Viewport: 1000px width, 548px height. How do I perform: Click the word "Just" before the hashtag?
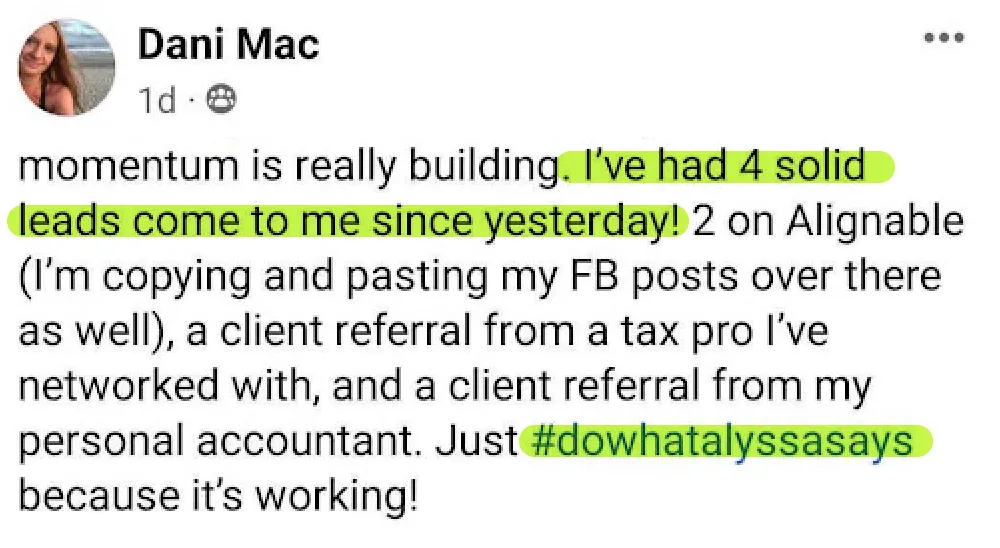[x=476, y=441]
